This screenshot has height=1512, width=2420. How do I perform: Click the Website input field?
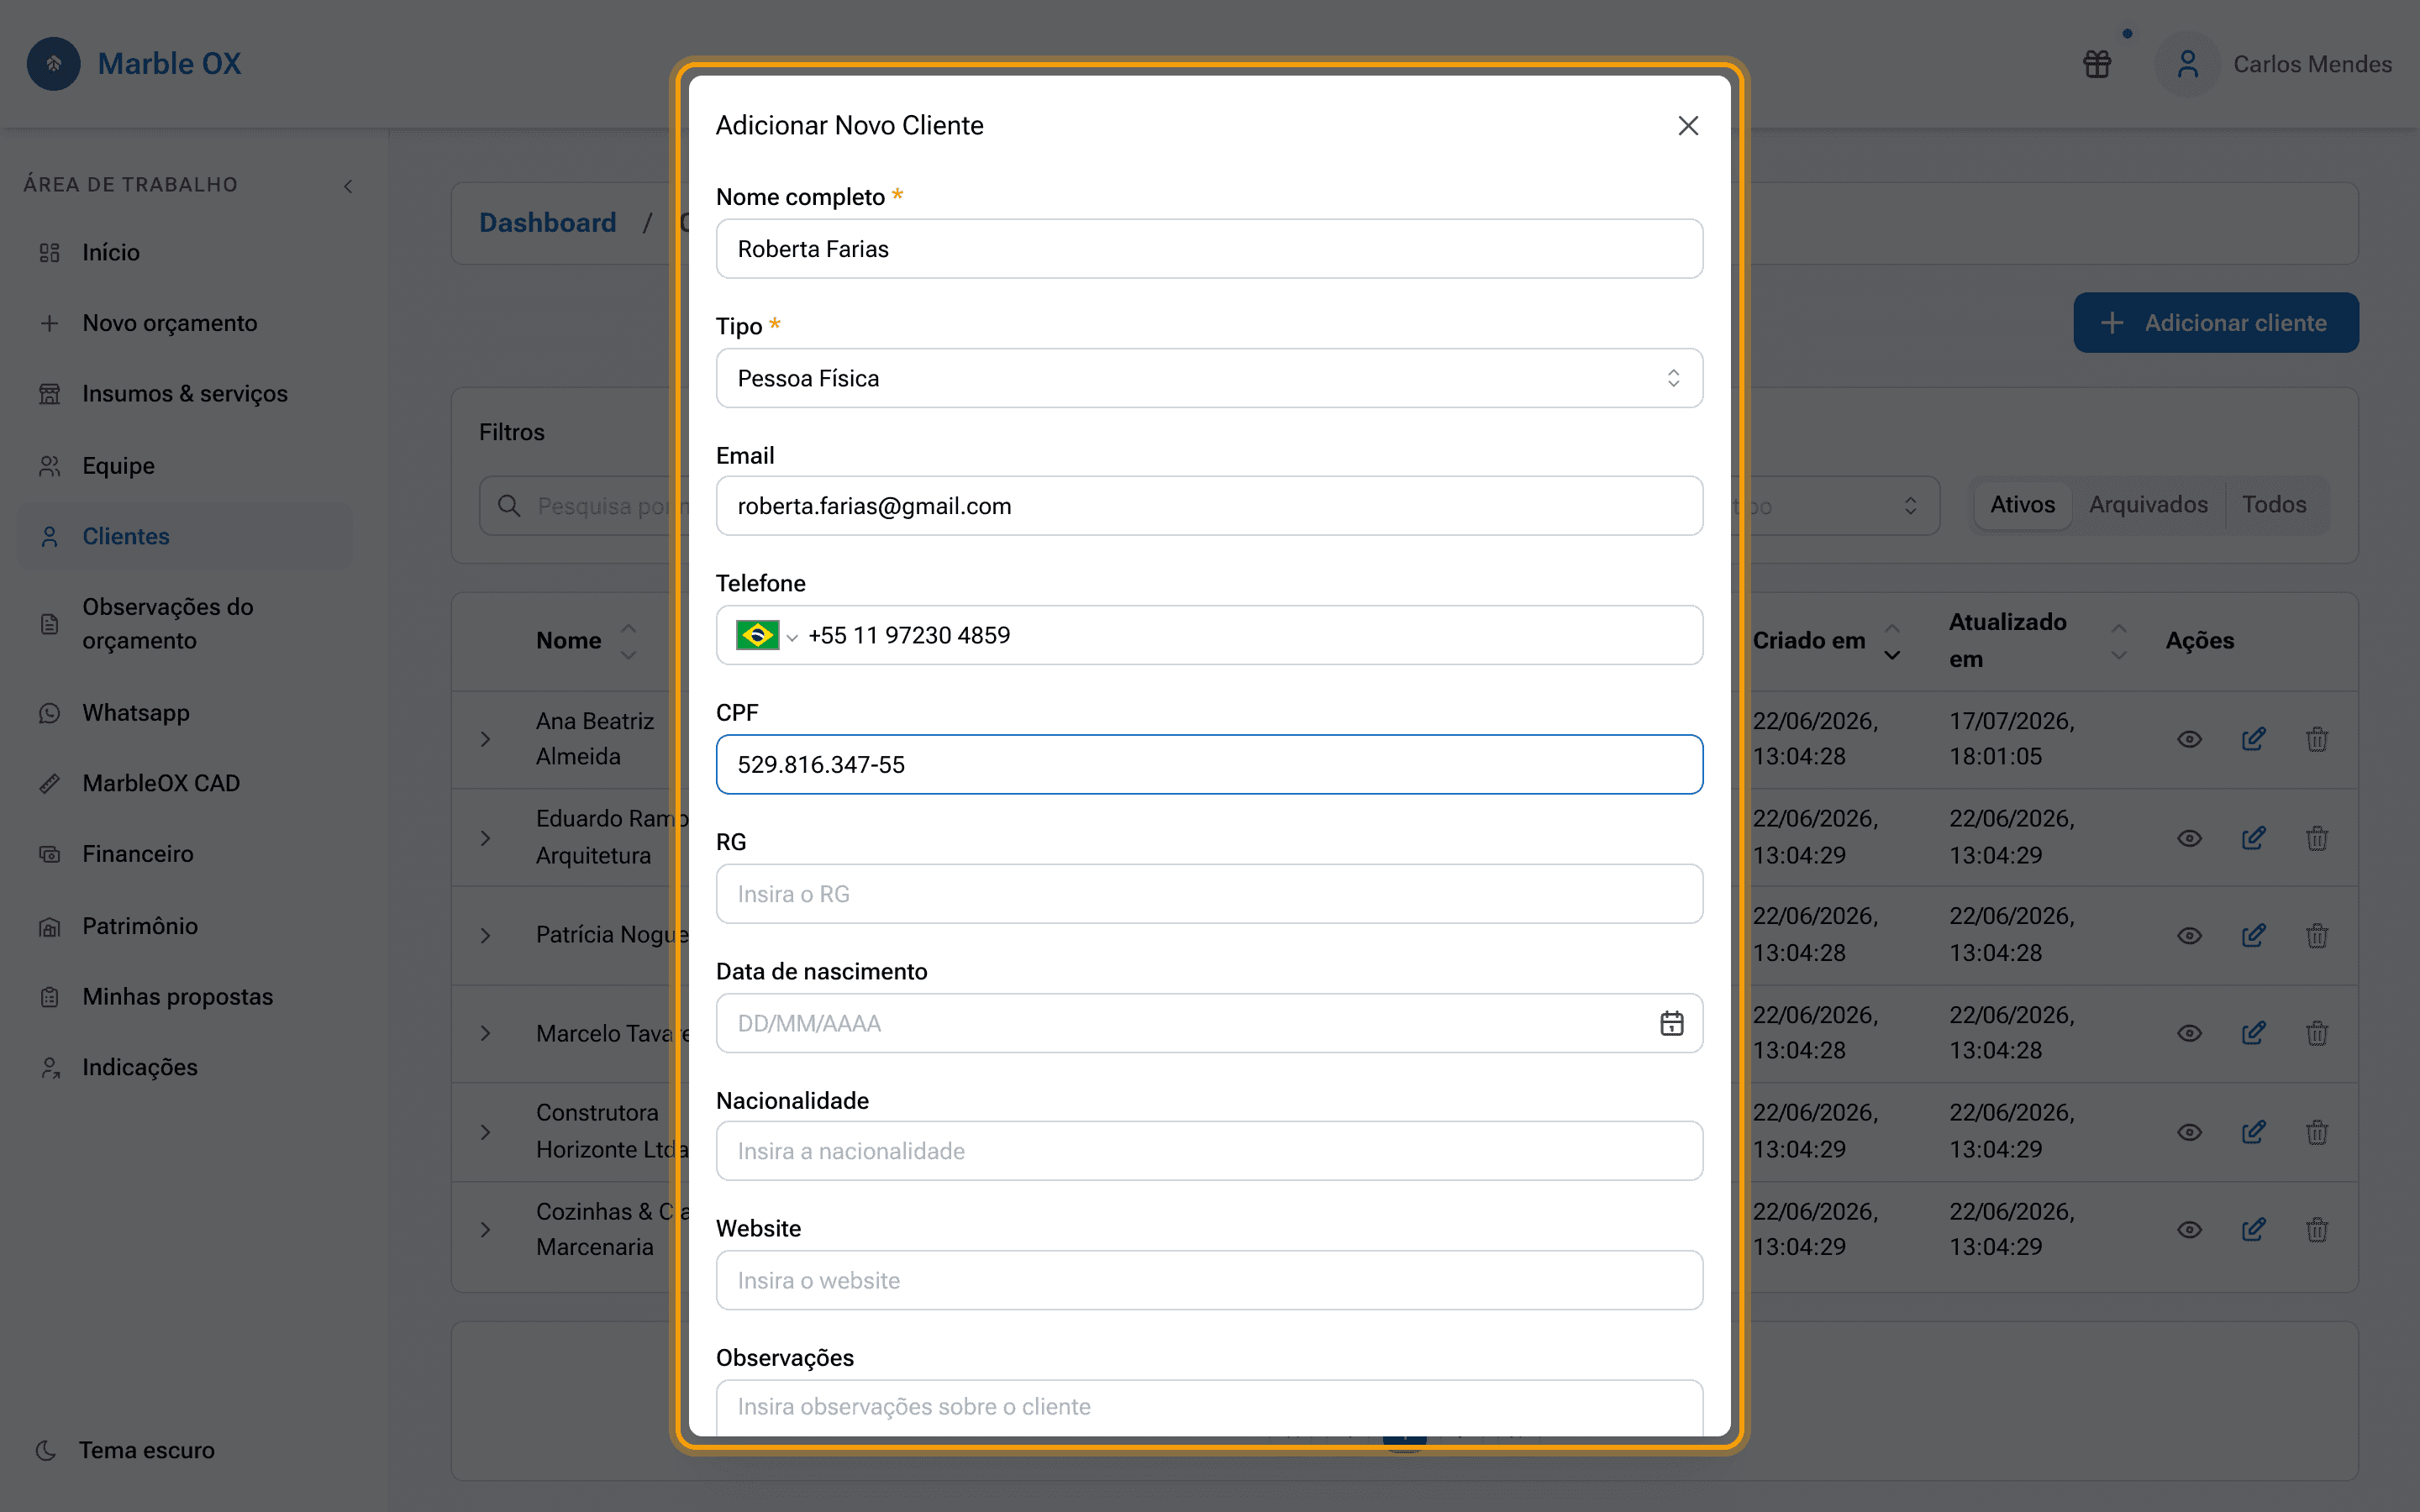click(x=1209, y=1280)
